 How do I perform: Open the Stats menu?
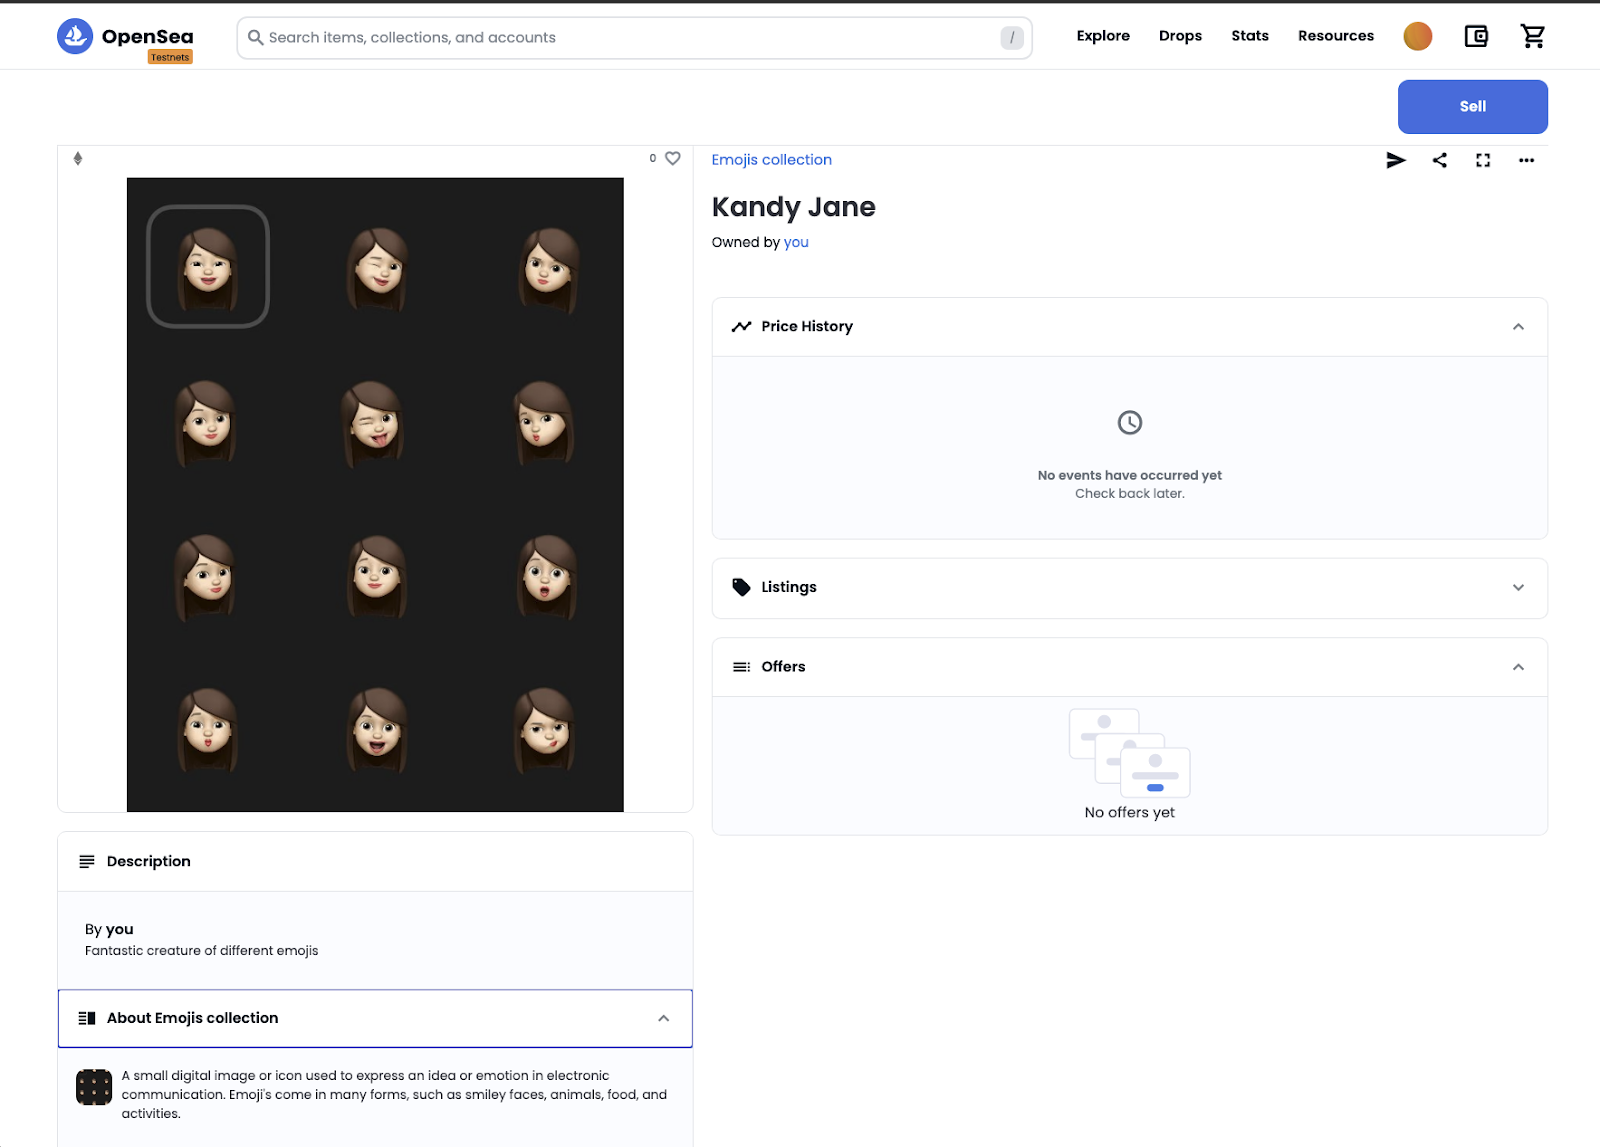1250,36
